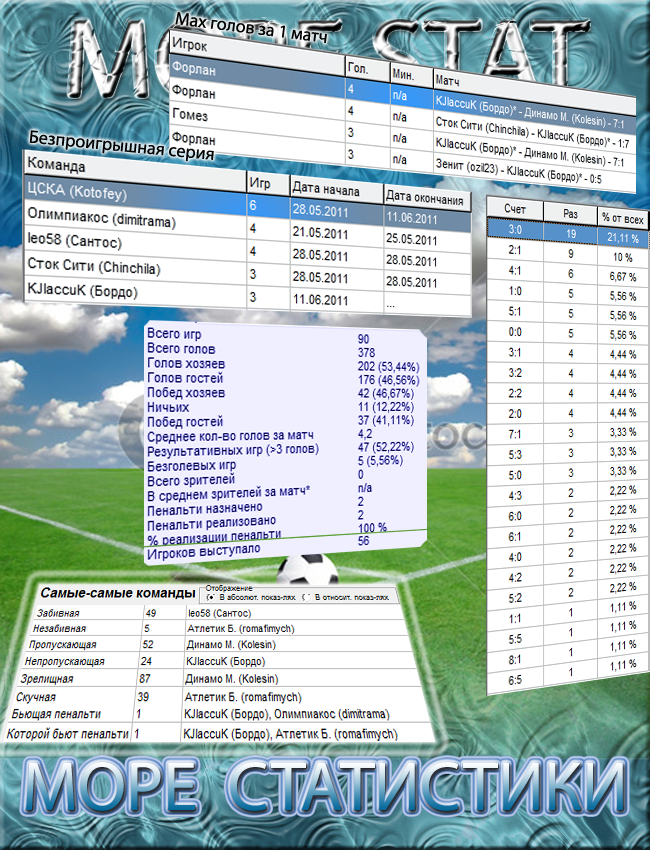Click the 'Раз' column header
The image size is (650, 850).
(570, 214)
